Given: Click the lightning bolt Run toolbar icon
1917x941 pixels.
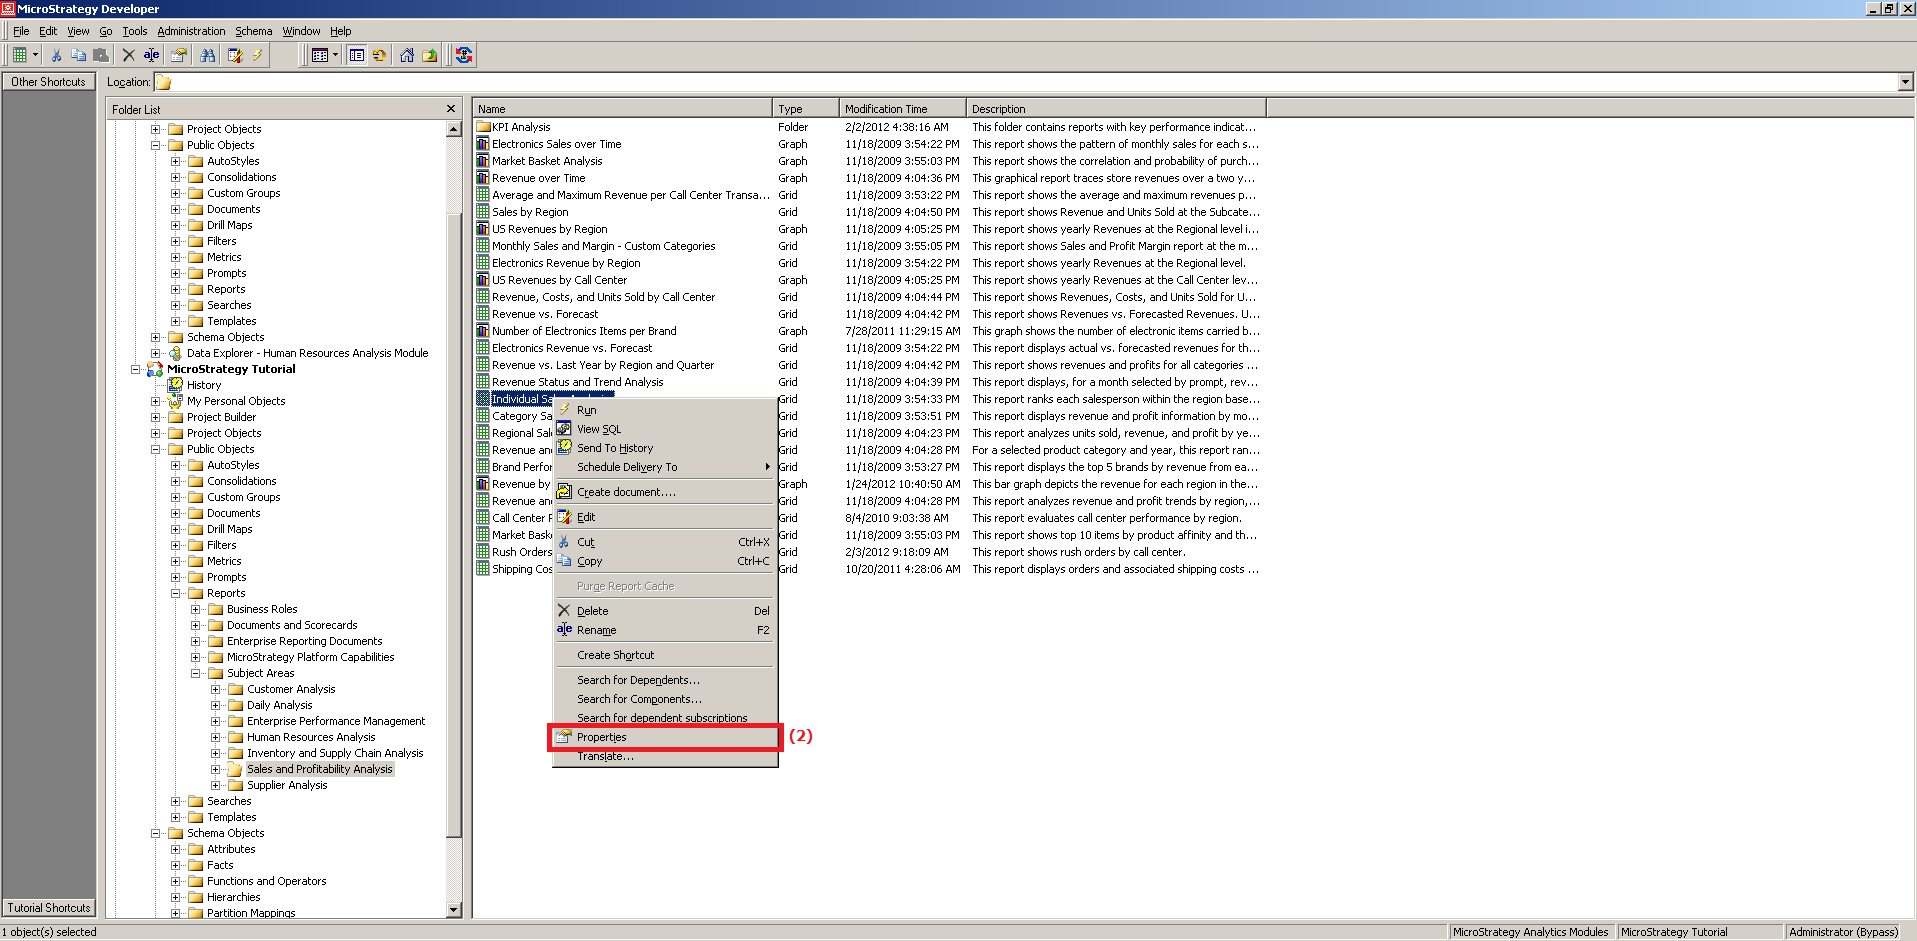Looking at the screenshot, I should coord(258,55).
